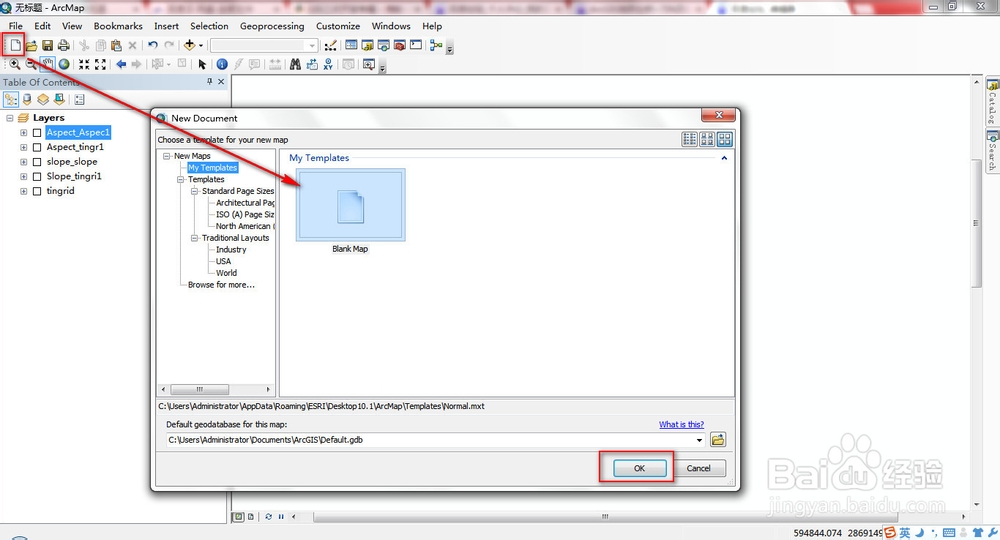Open a map document with the folder icon
Viewport: 1000px width, 540px height.
pyautogui.click(x=31, y=45)
